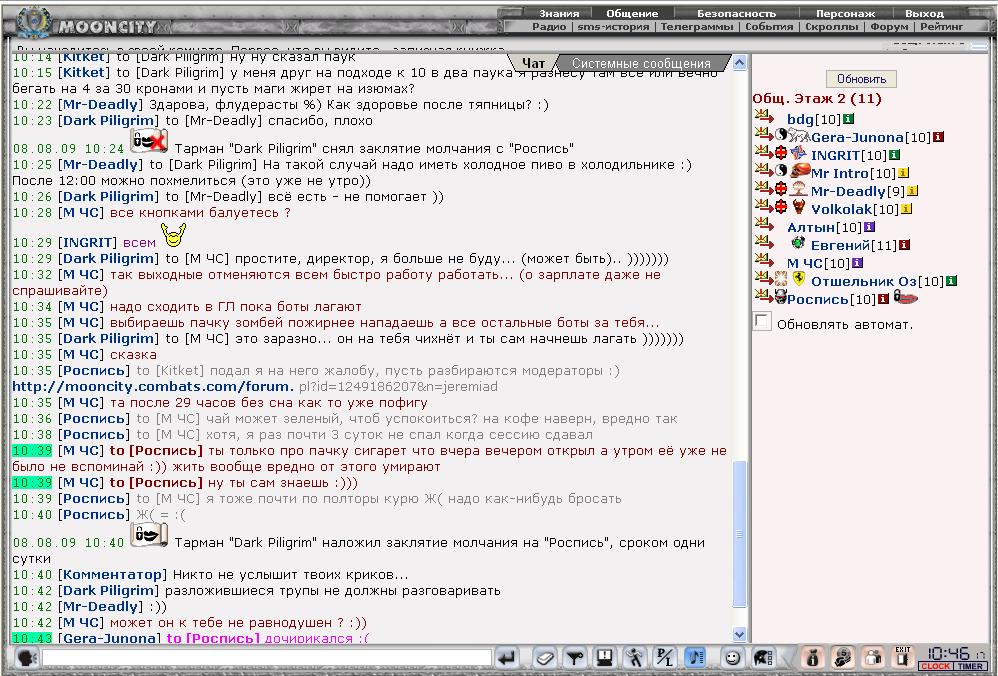Switch to TIMER mode
Viewport: 998px width, 676px height.
[970, 666]
